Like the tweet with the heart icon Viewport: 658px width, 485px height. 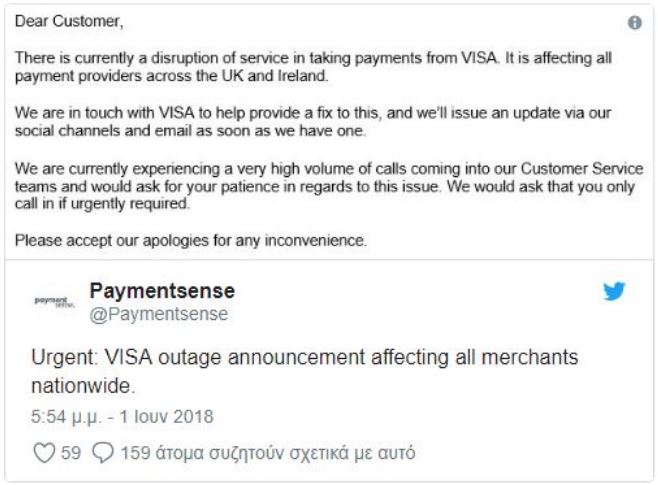coord(44,453)
